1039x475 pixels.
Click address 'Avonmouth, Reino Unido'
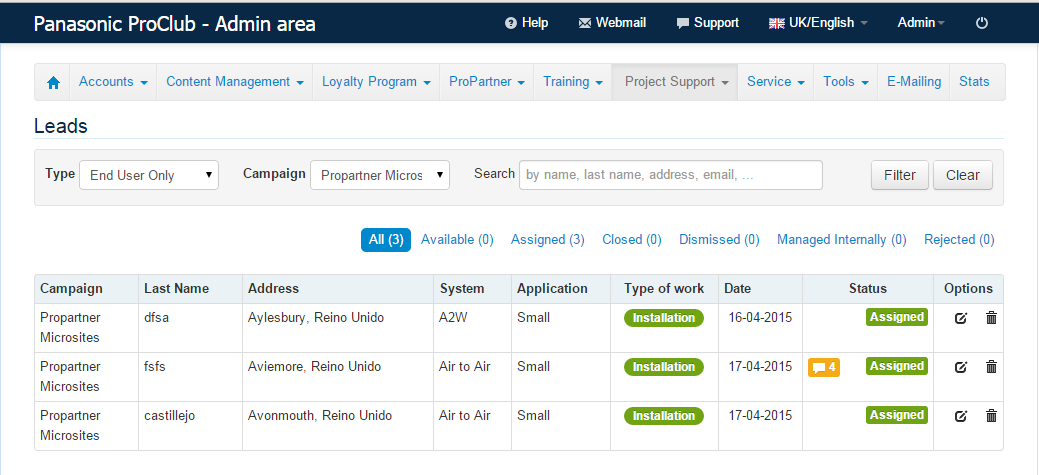click(320, 416)
